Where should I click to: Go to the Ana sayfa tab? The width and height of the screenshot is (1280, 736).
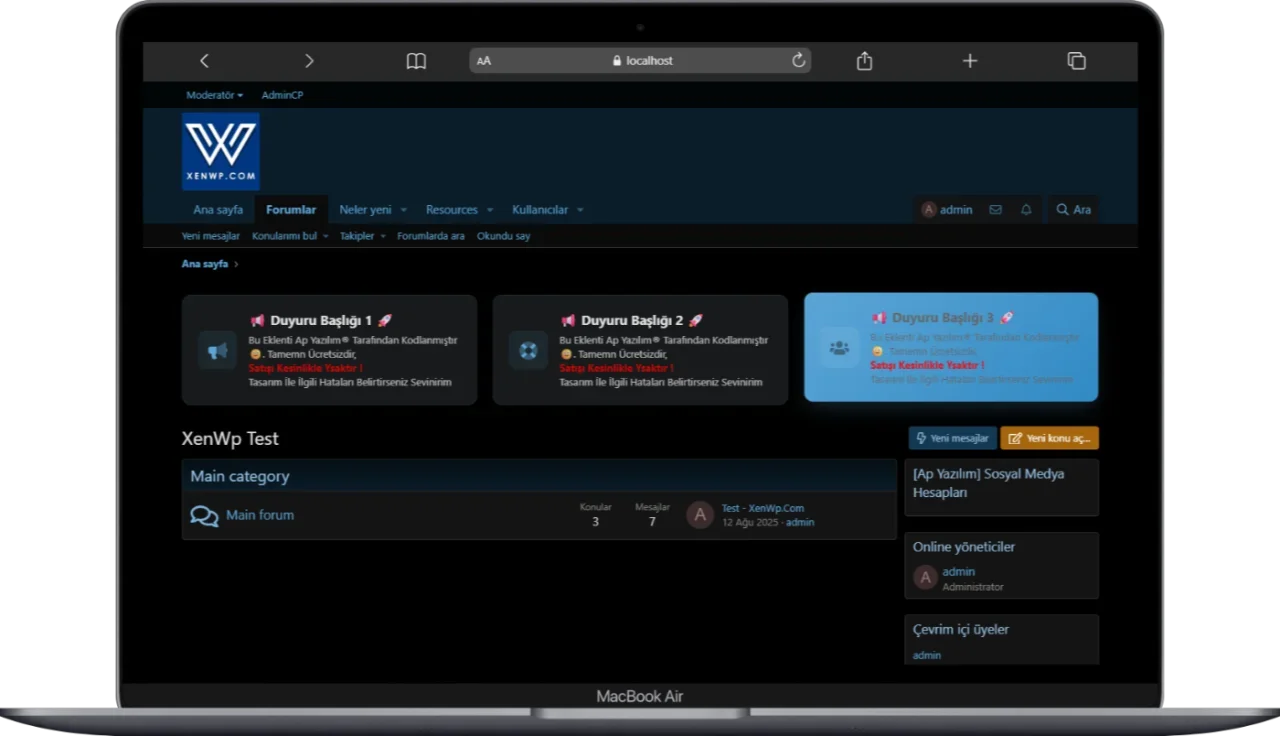click(218, 210)
